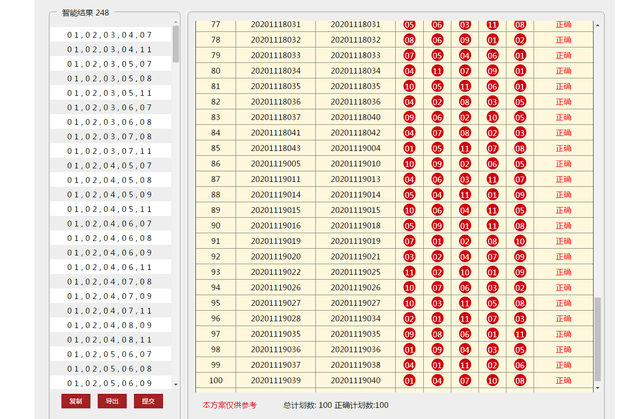Screen dimensions: 640x419
Task: Click start period 20201118033 in row 79
Action: click(276, 55)
